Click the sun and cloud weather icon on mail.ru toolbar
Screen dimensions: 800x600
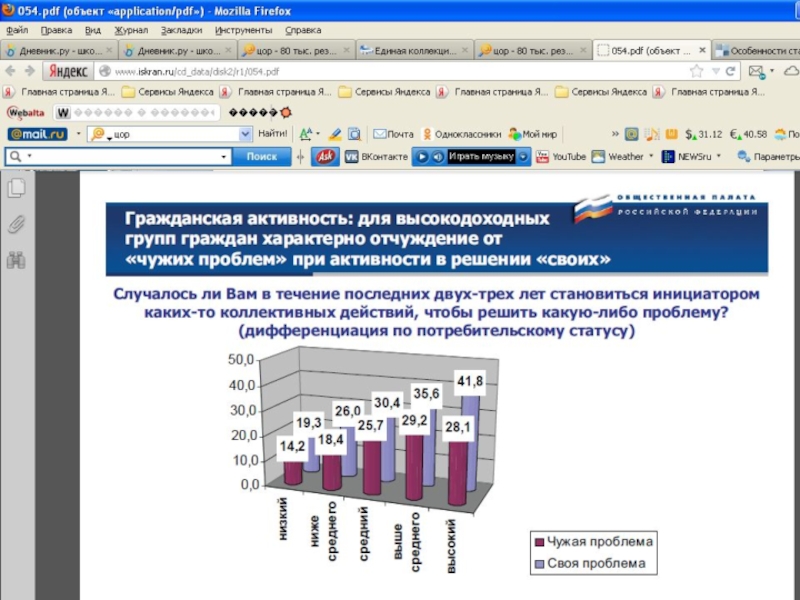(x=780, y=134)
